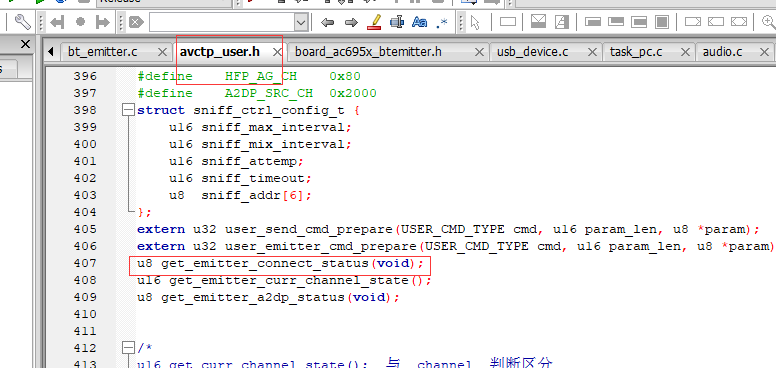The height and width of the screenshot is (368, 776).
Task: Click get_emitter_curr_channel_state declaration
Action: point(284,280)
